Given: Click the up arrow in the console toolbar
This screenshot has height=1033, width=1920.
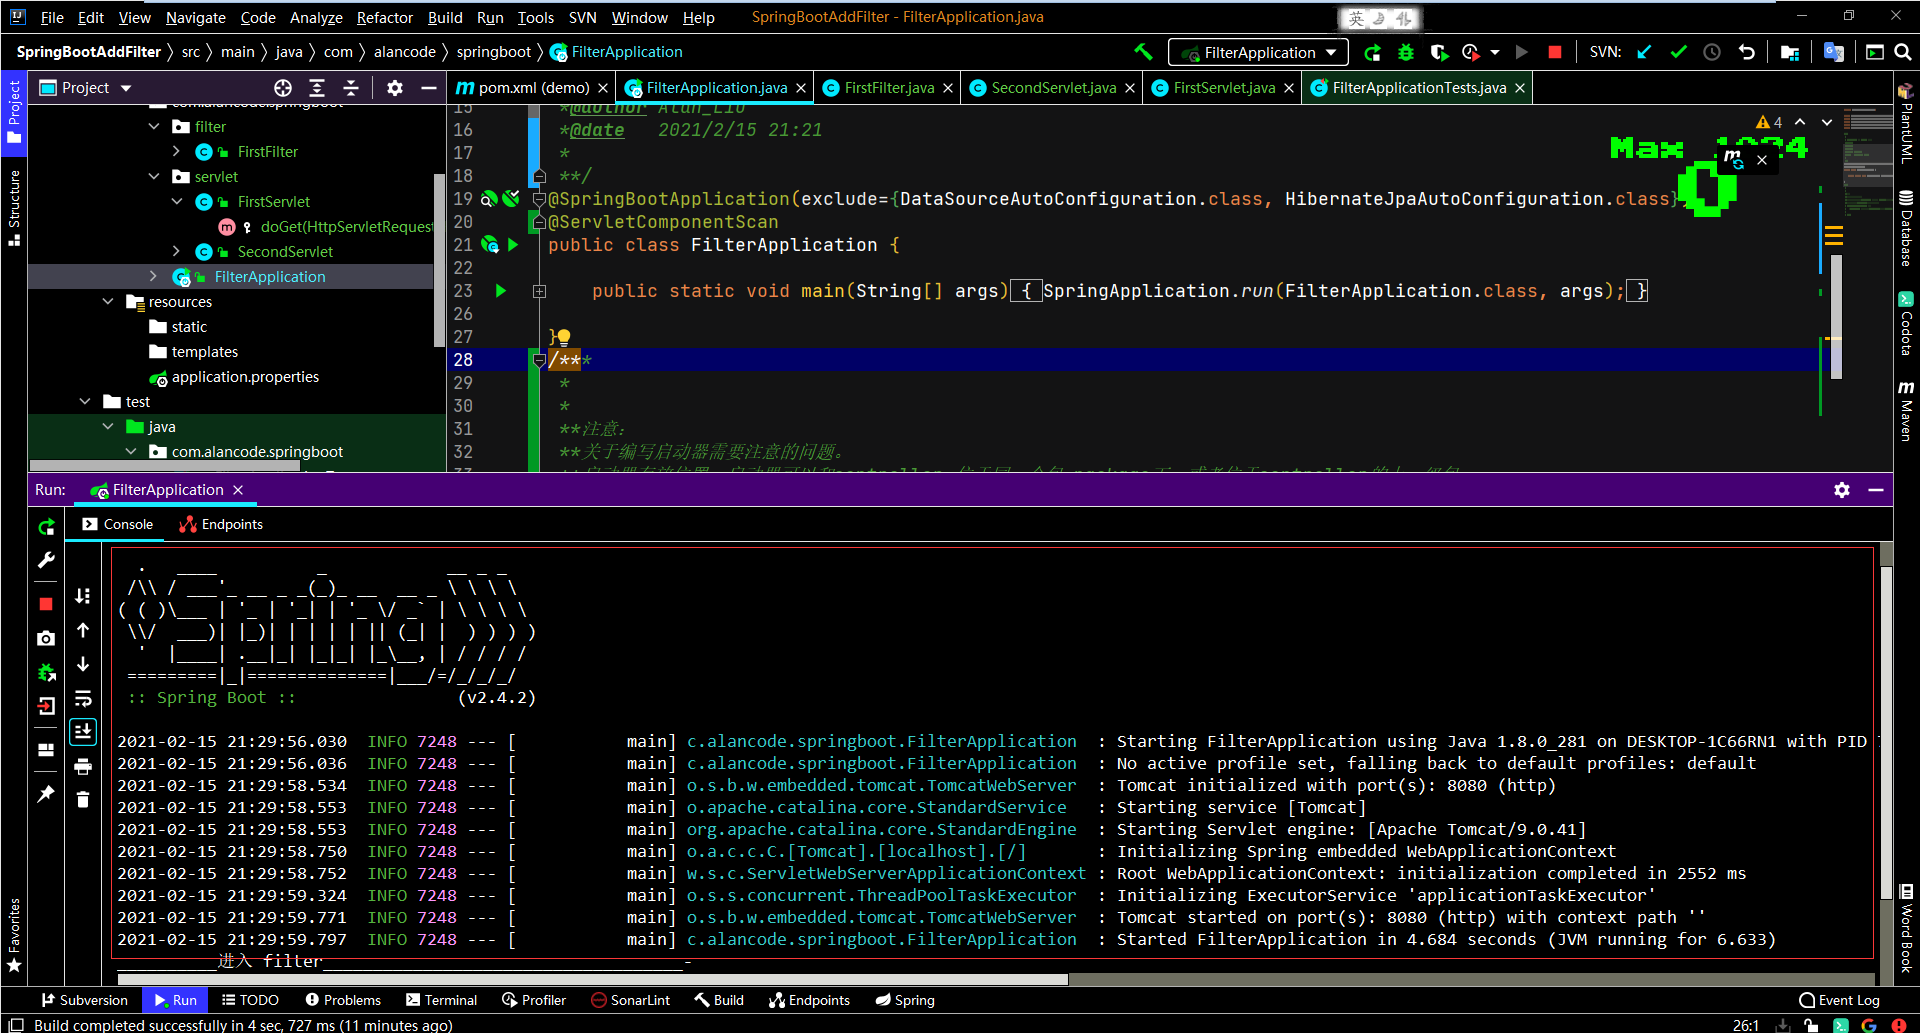Looking at the screenshot, I should coord(83,630).
